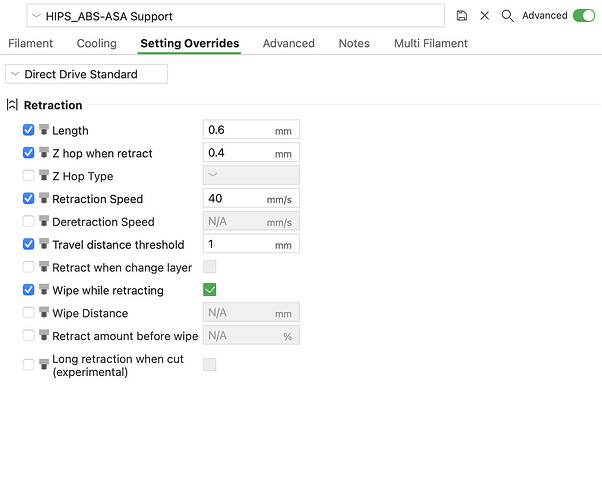Click the Deretraction Speed N/A field
The image size is (602, 500).
pos(251,221)
